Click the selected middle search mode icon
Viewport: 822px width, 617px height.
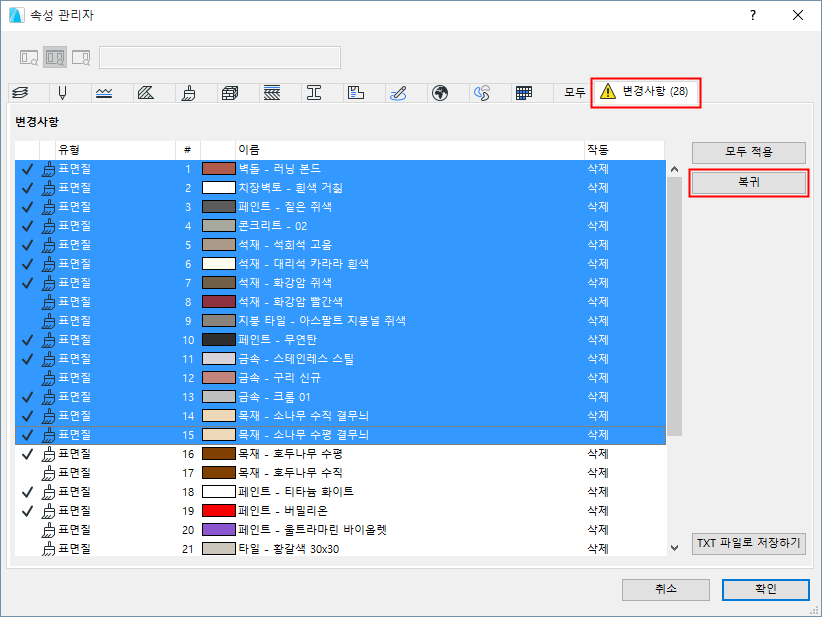click(55, 57)
